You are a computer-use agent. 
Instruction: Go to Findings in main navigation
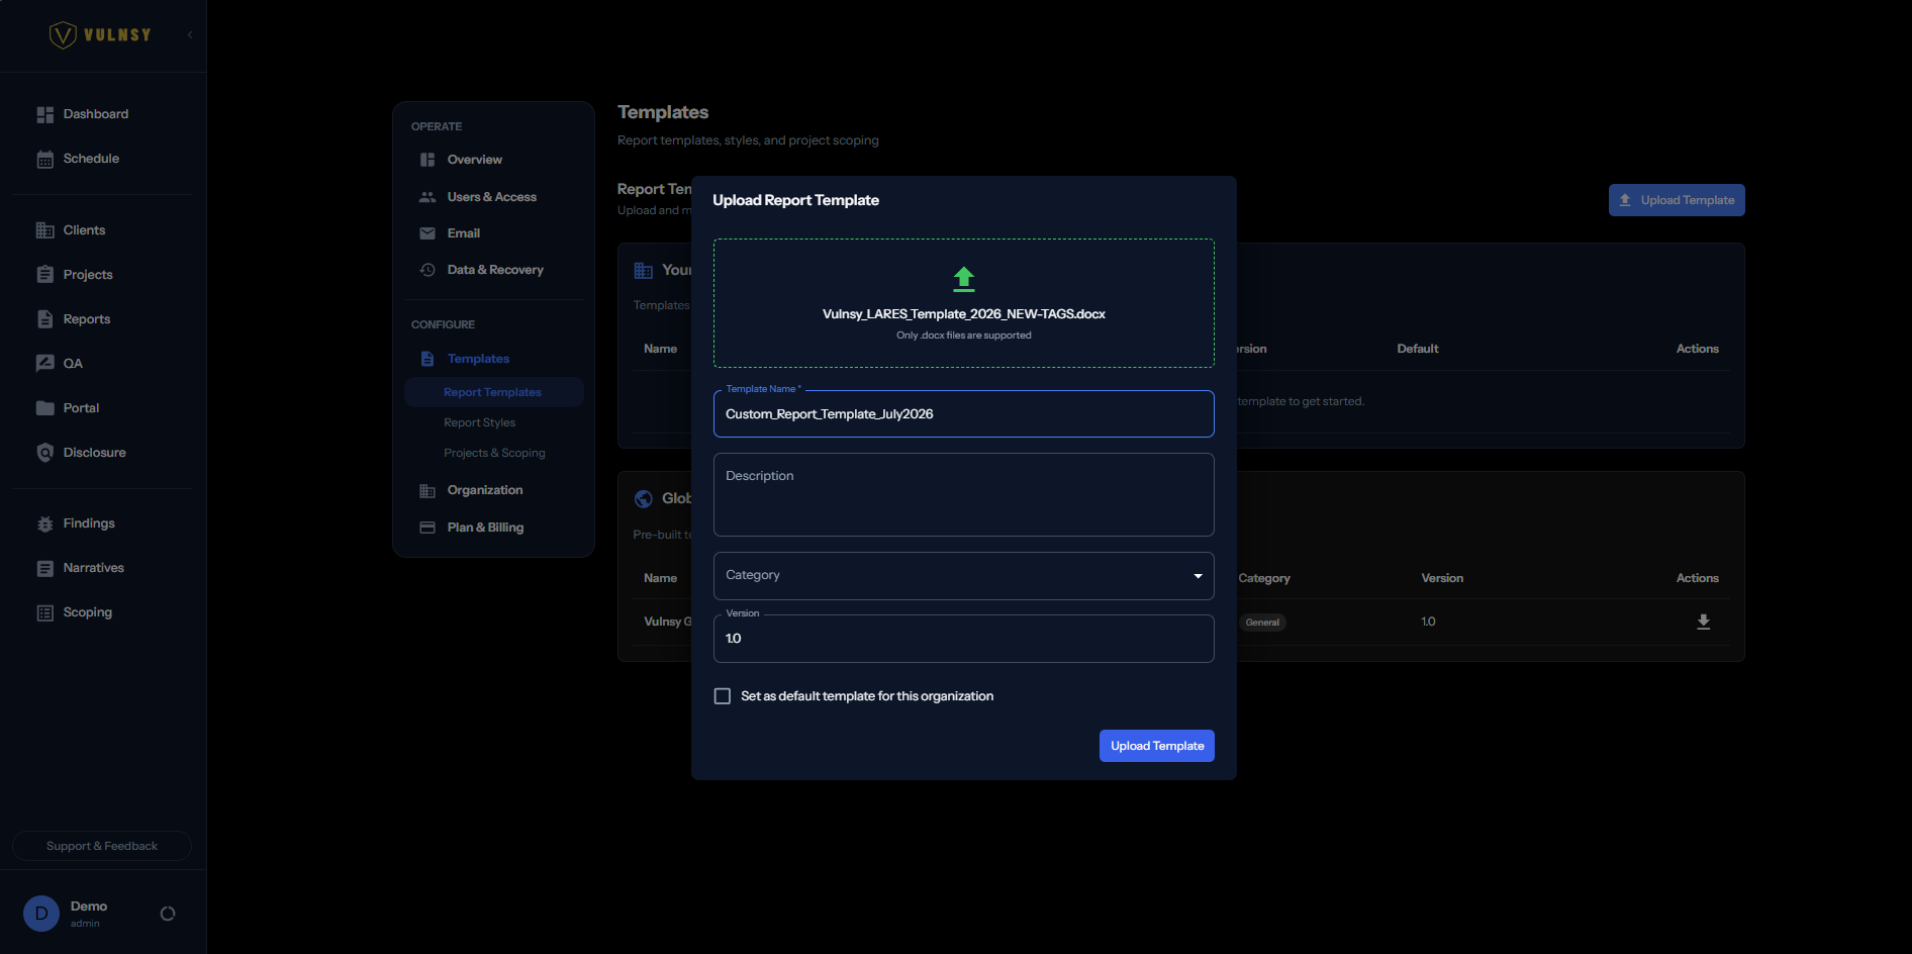89,523
